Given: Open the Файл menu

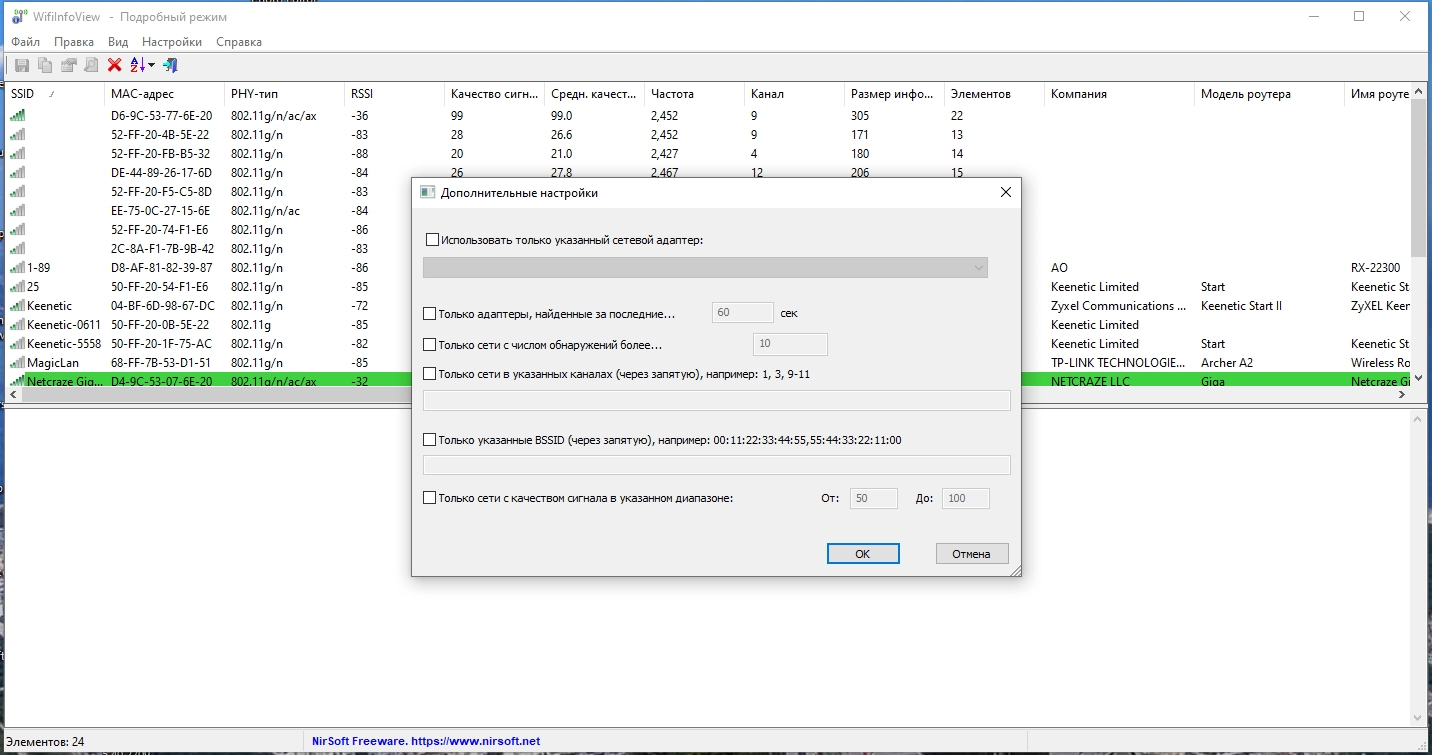Looking at the screenshot, I should tap(26, 42).
